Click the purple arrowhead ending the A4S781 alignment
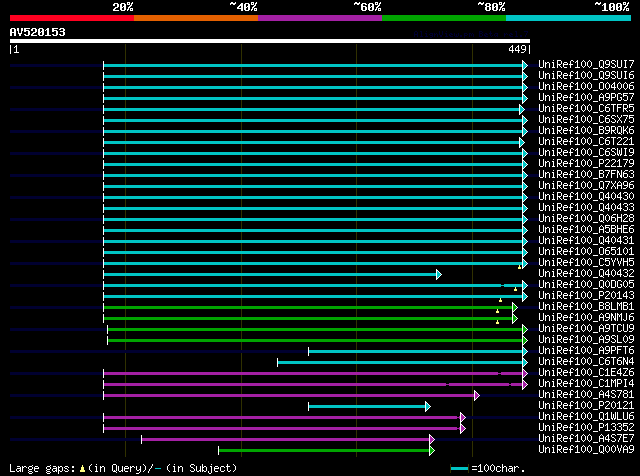This screenshot has width=640, height=476. 477,396
